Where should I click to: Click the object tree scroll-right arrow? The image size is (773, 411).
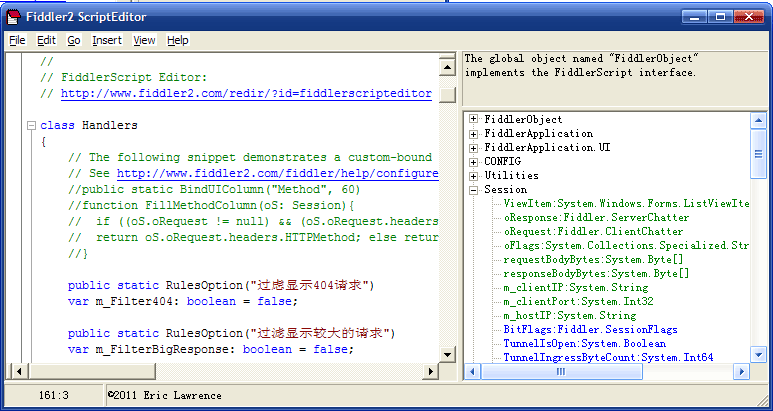741,371
